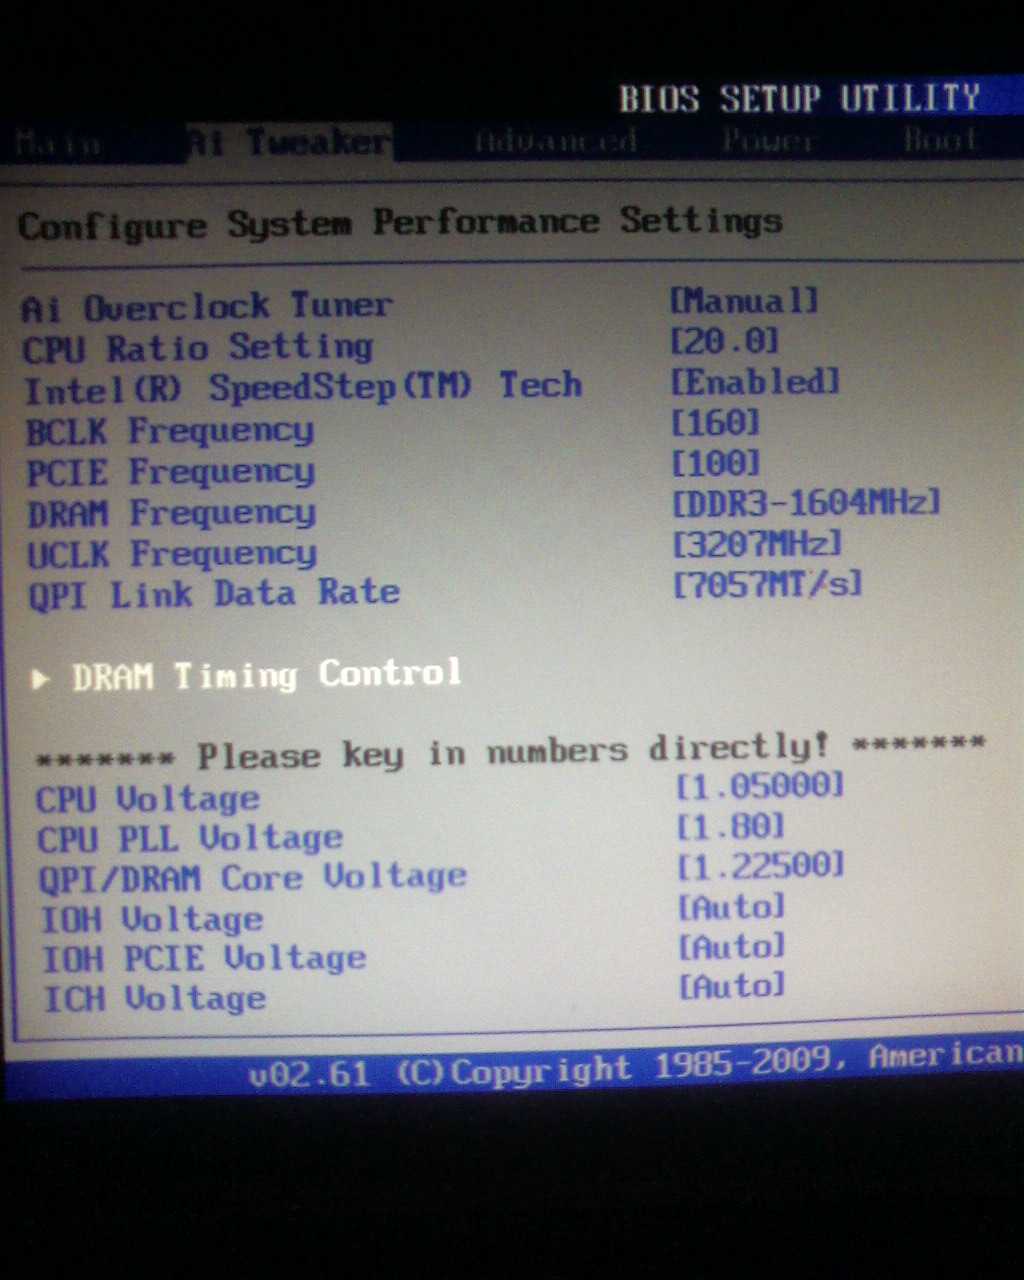Go to the Power tab
The image size is (1024, 1280).
pyautogui.click(x=767, y=141)
